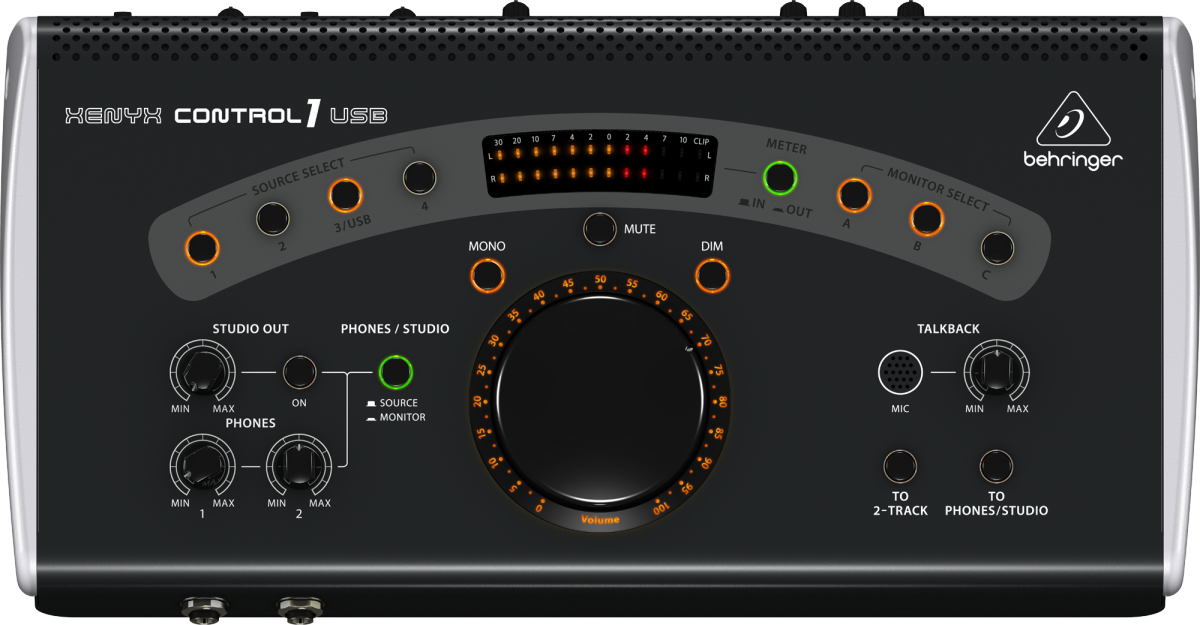Image resolution: width=1200 pixels, height=625 pixels.
Task: Enable the Mono button
Action: coord(487,274)
